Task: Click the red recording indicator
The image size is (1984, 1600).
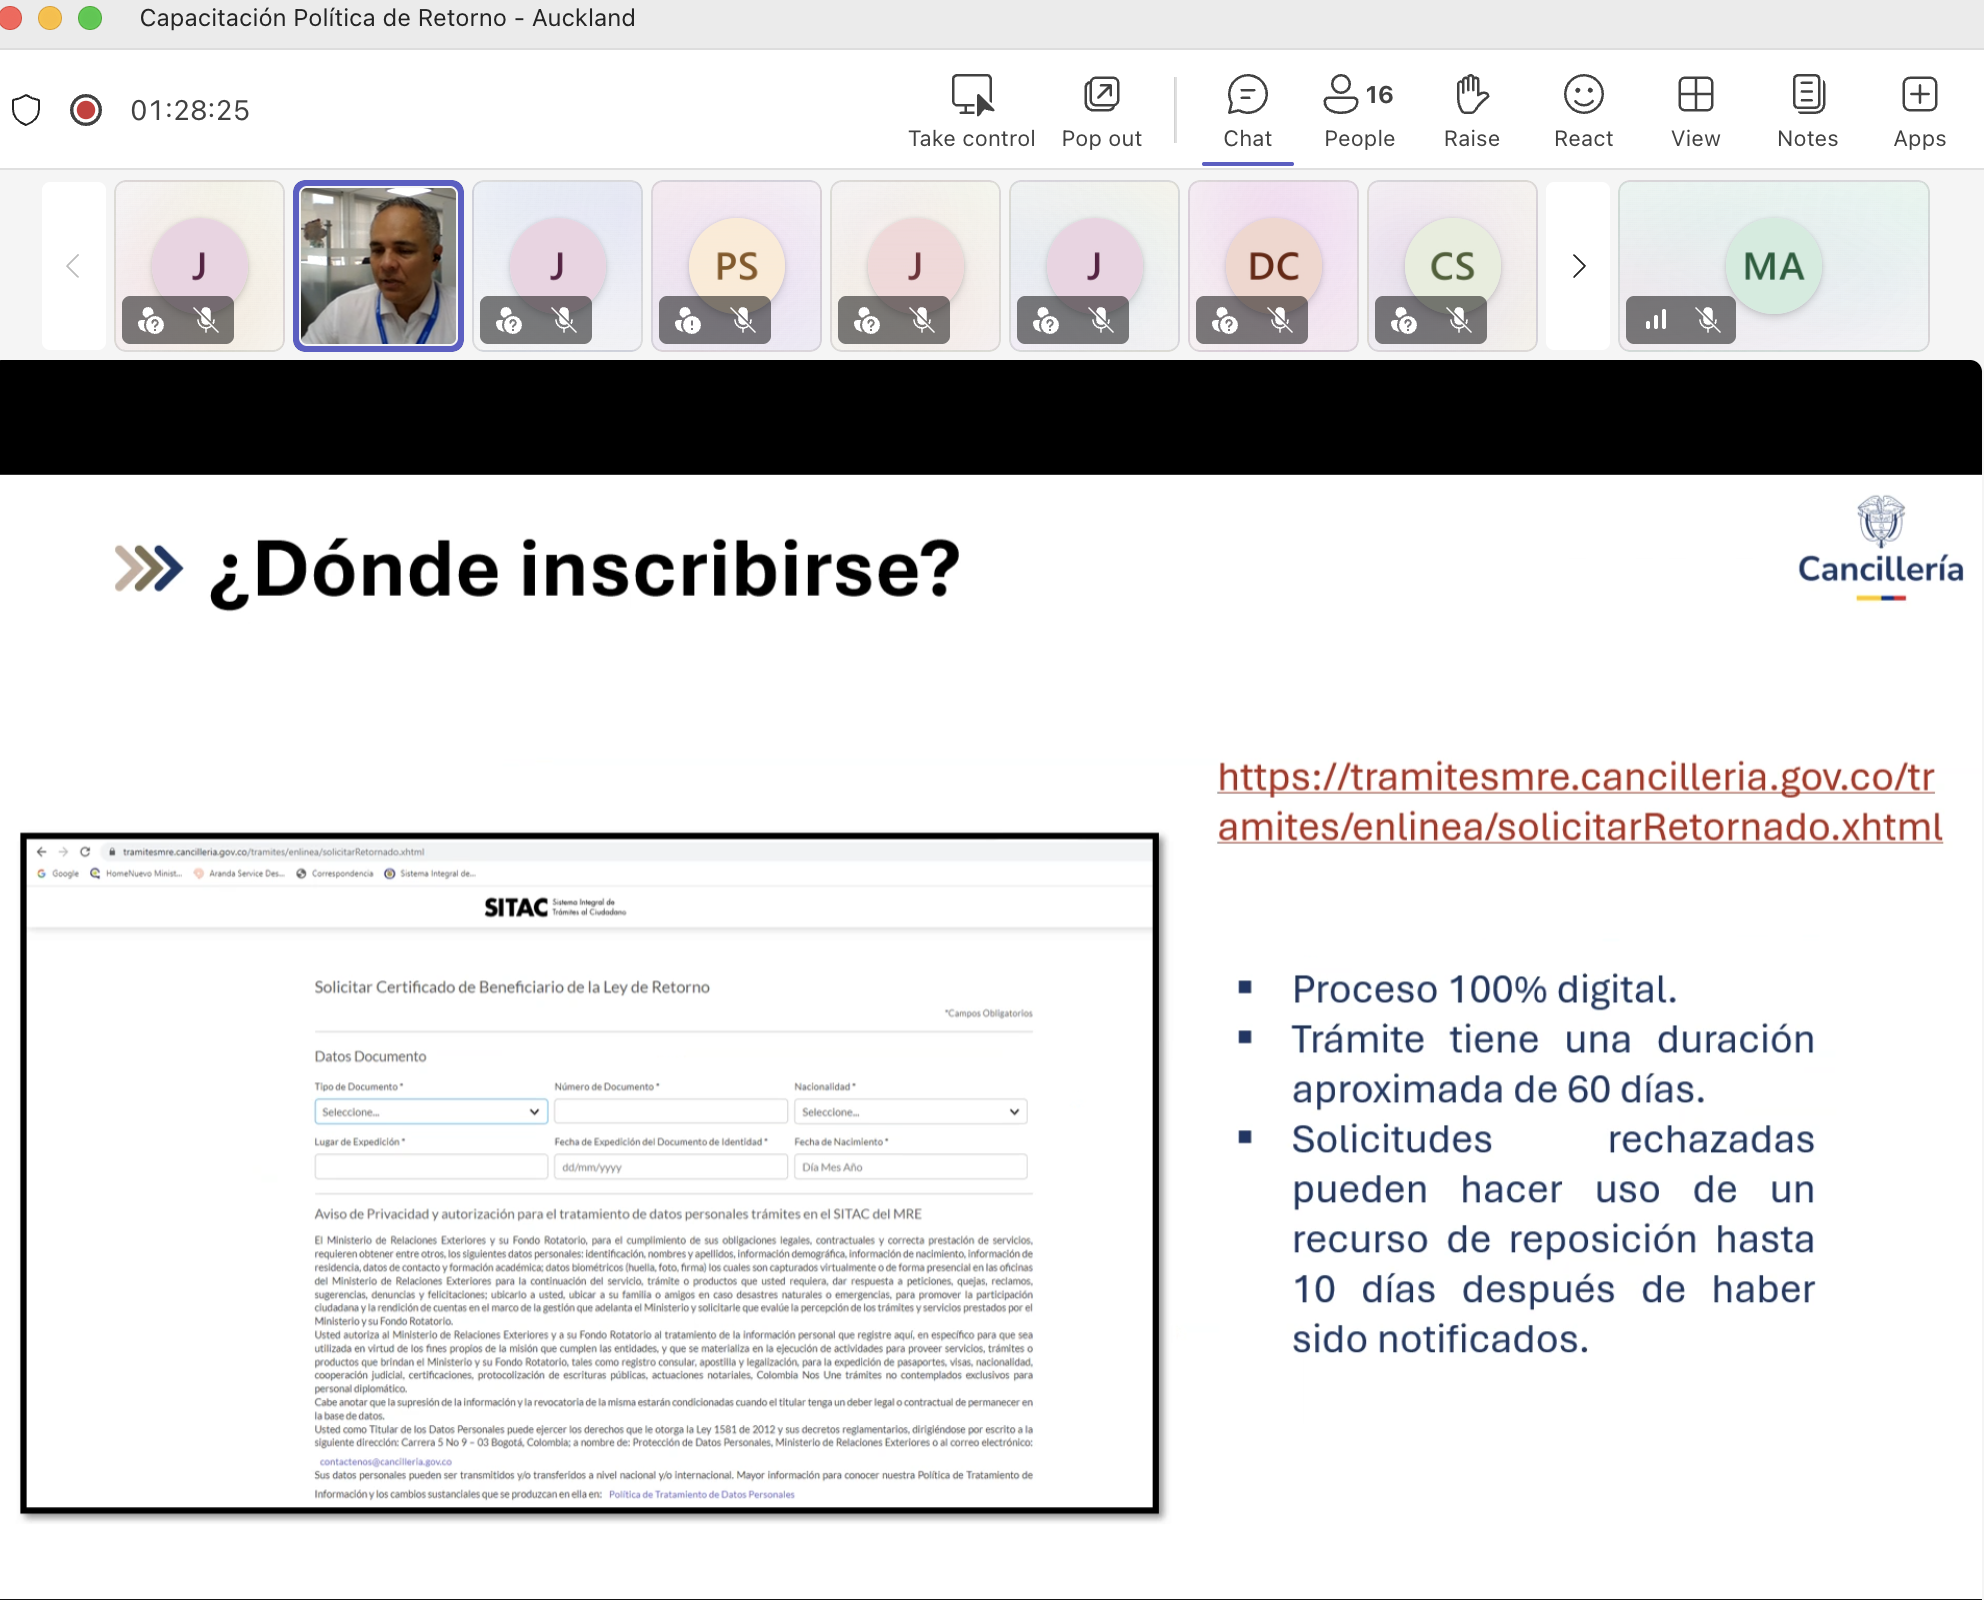Action: click(x=86, y=110)
